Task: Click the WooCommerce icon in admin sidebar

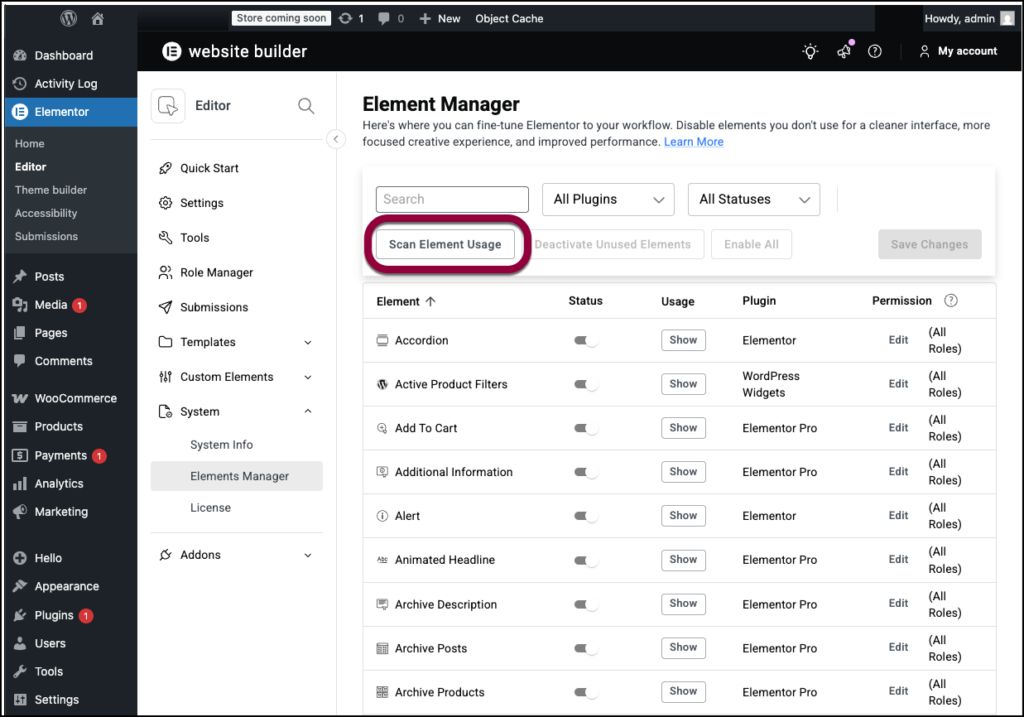Action: [x=20, y=397]
